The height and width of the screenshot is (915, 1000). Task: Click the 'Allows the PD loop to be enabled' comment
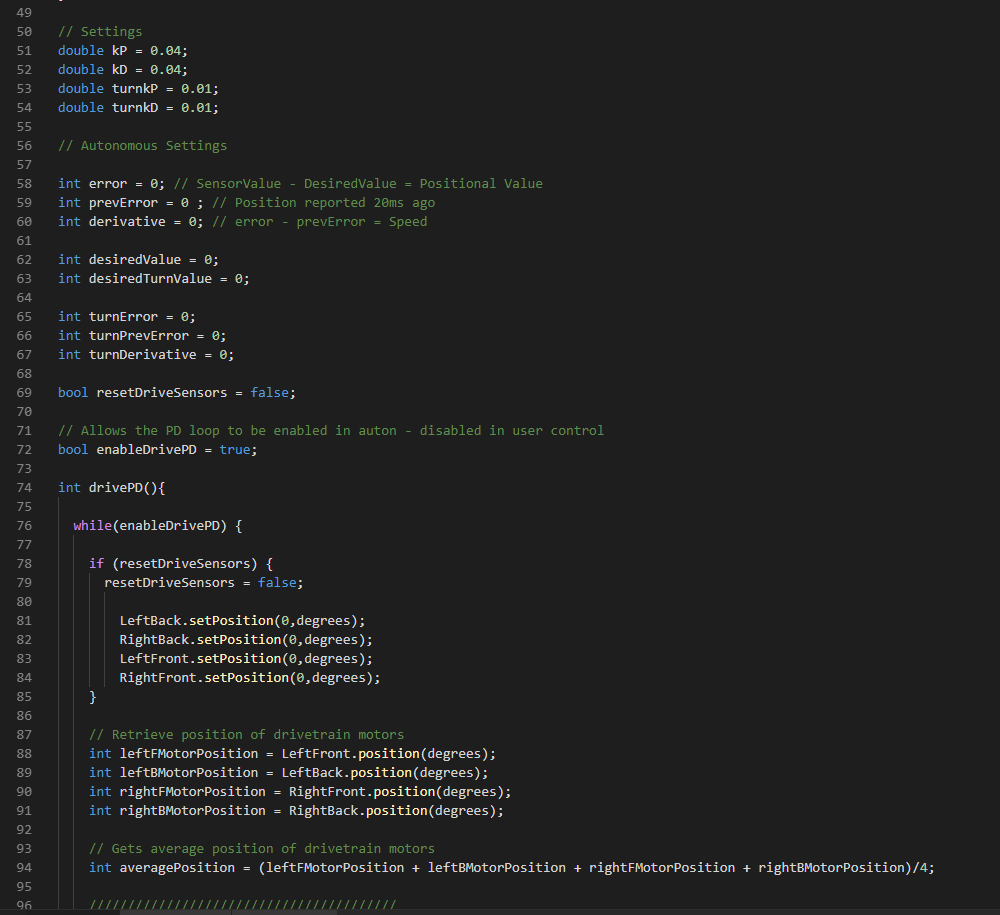[204, 431]
